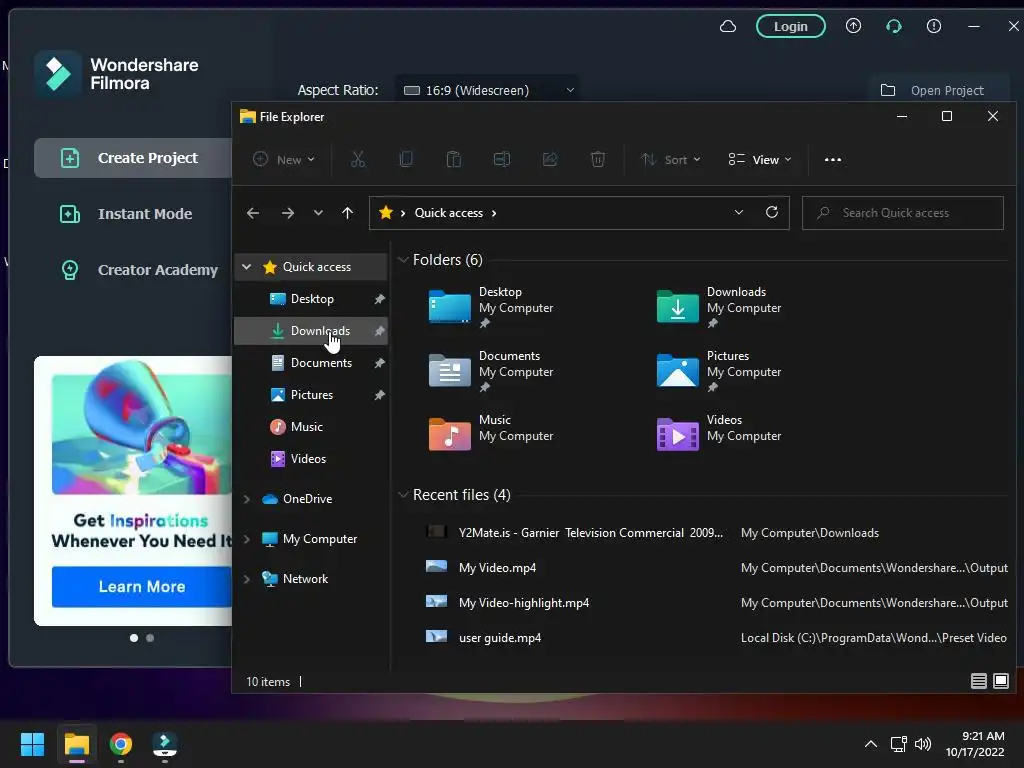Select Music in the navigation pane

coord(311,426)
